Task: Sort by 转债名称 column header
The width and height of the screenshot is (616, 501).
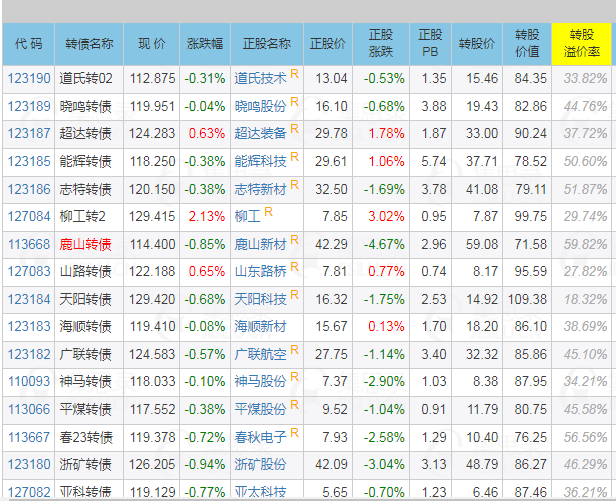Action: (x=89, y=44)
